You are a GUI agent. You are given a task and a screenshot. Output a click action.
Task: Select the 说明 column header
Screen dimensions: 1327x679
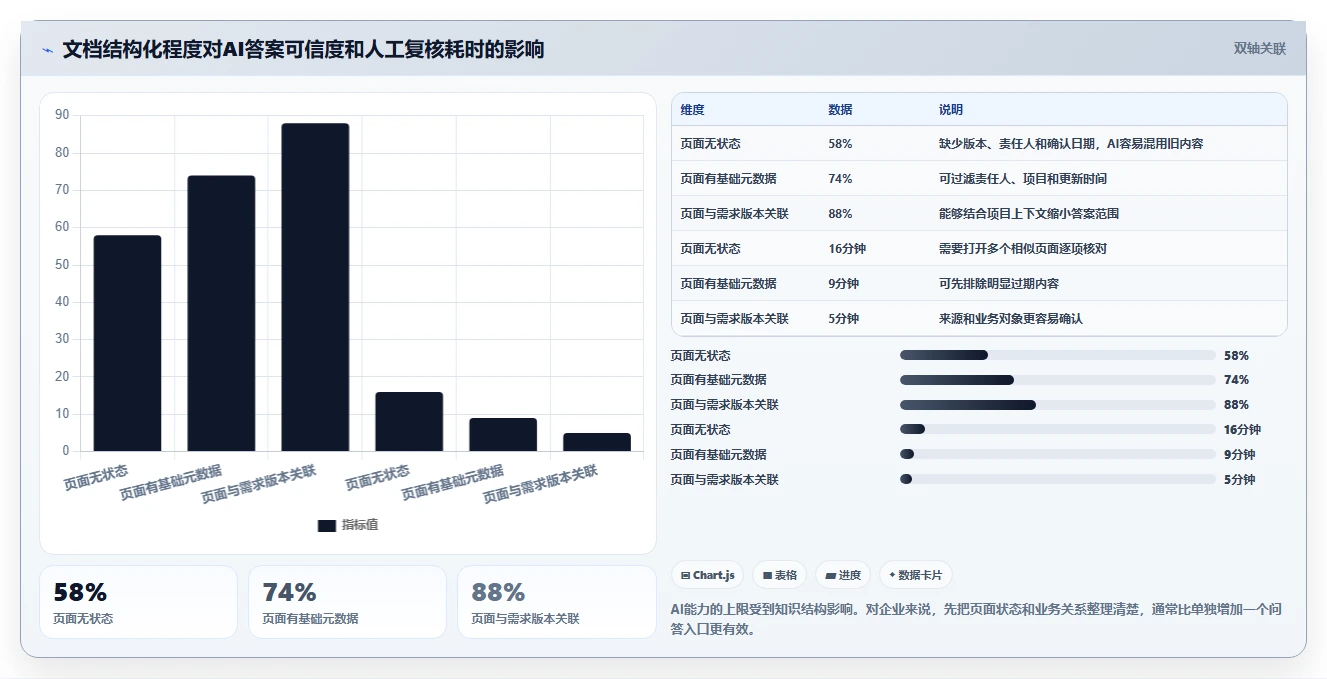(950, 110)
